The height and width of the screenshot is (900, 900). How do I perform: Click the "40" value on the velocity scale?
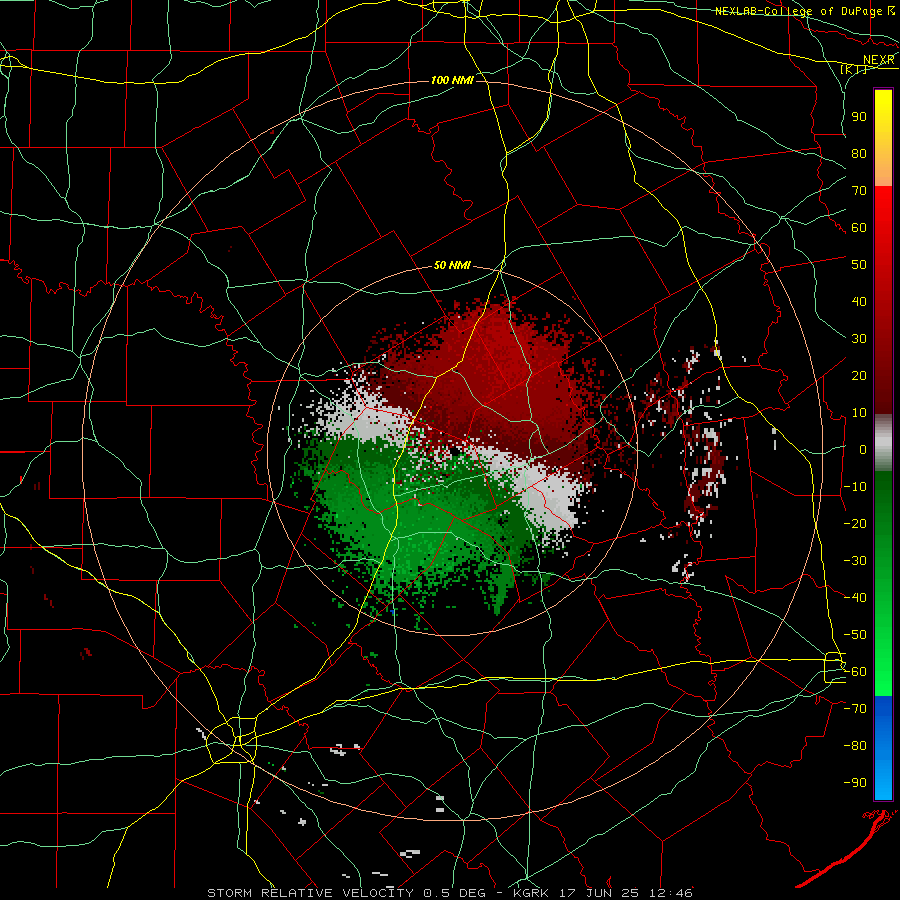(859, 302)
